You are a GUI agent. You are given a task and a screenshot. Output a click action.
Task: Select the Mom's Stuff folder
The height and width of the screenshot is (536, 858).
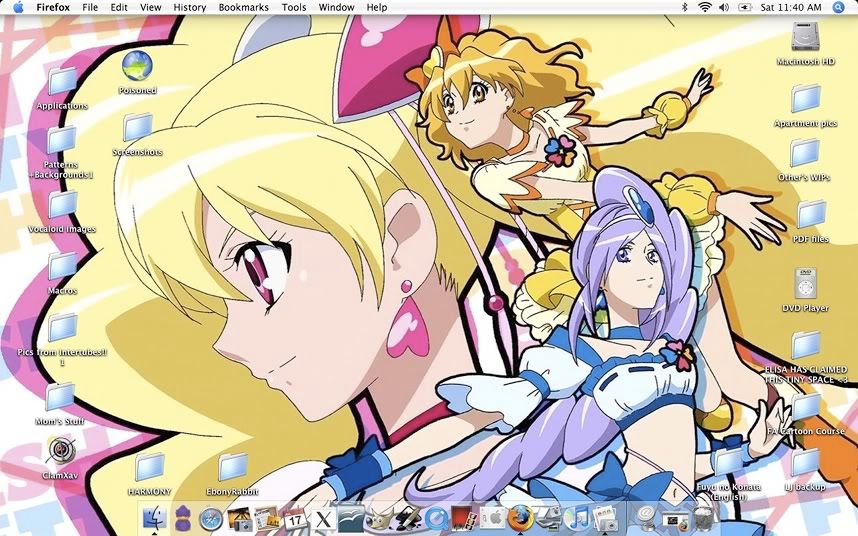point(60,404)
